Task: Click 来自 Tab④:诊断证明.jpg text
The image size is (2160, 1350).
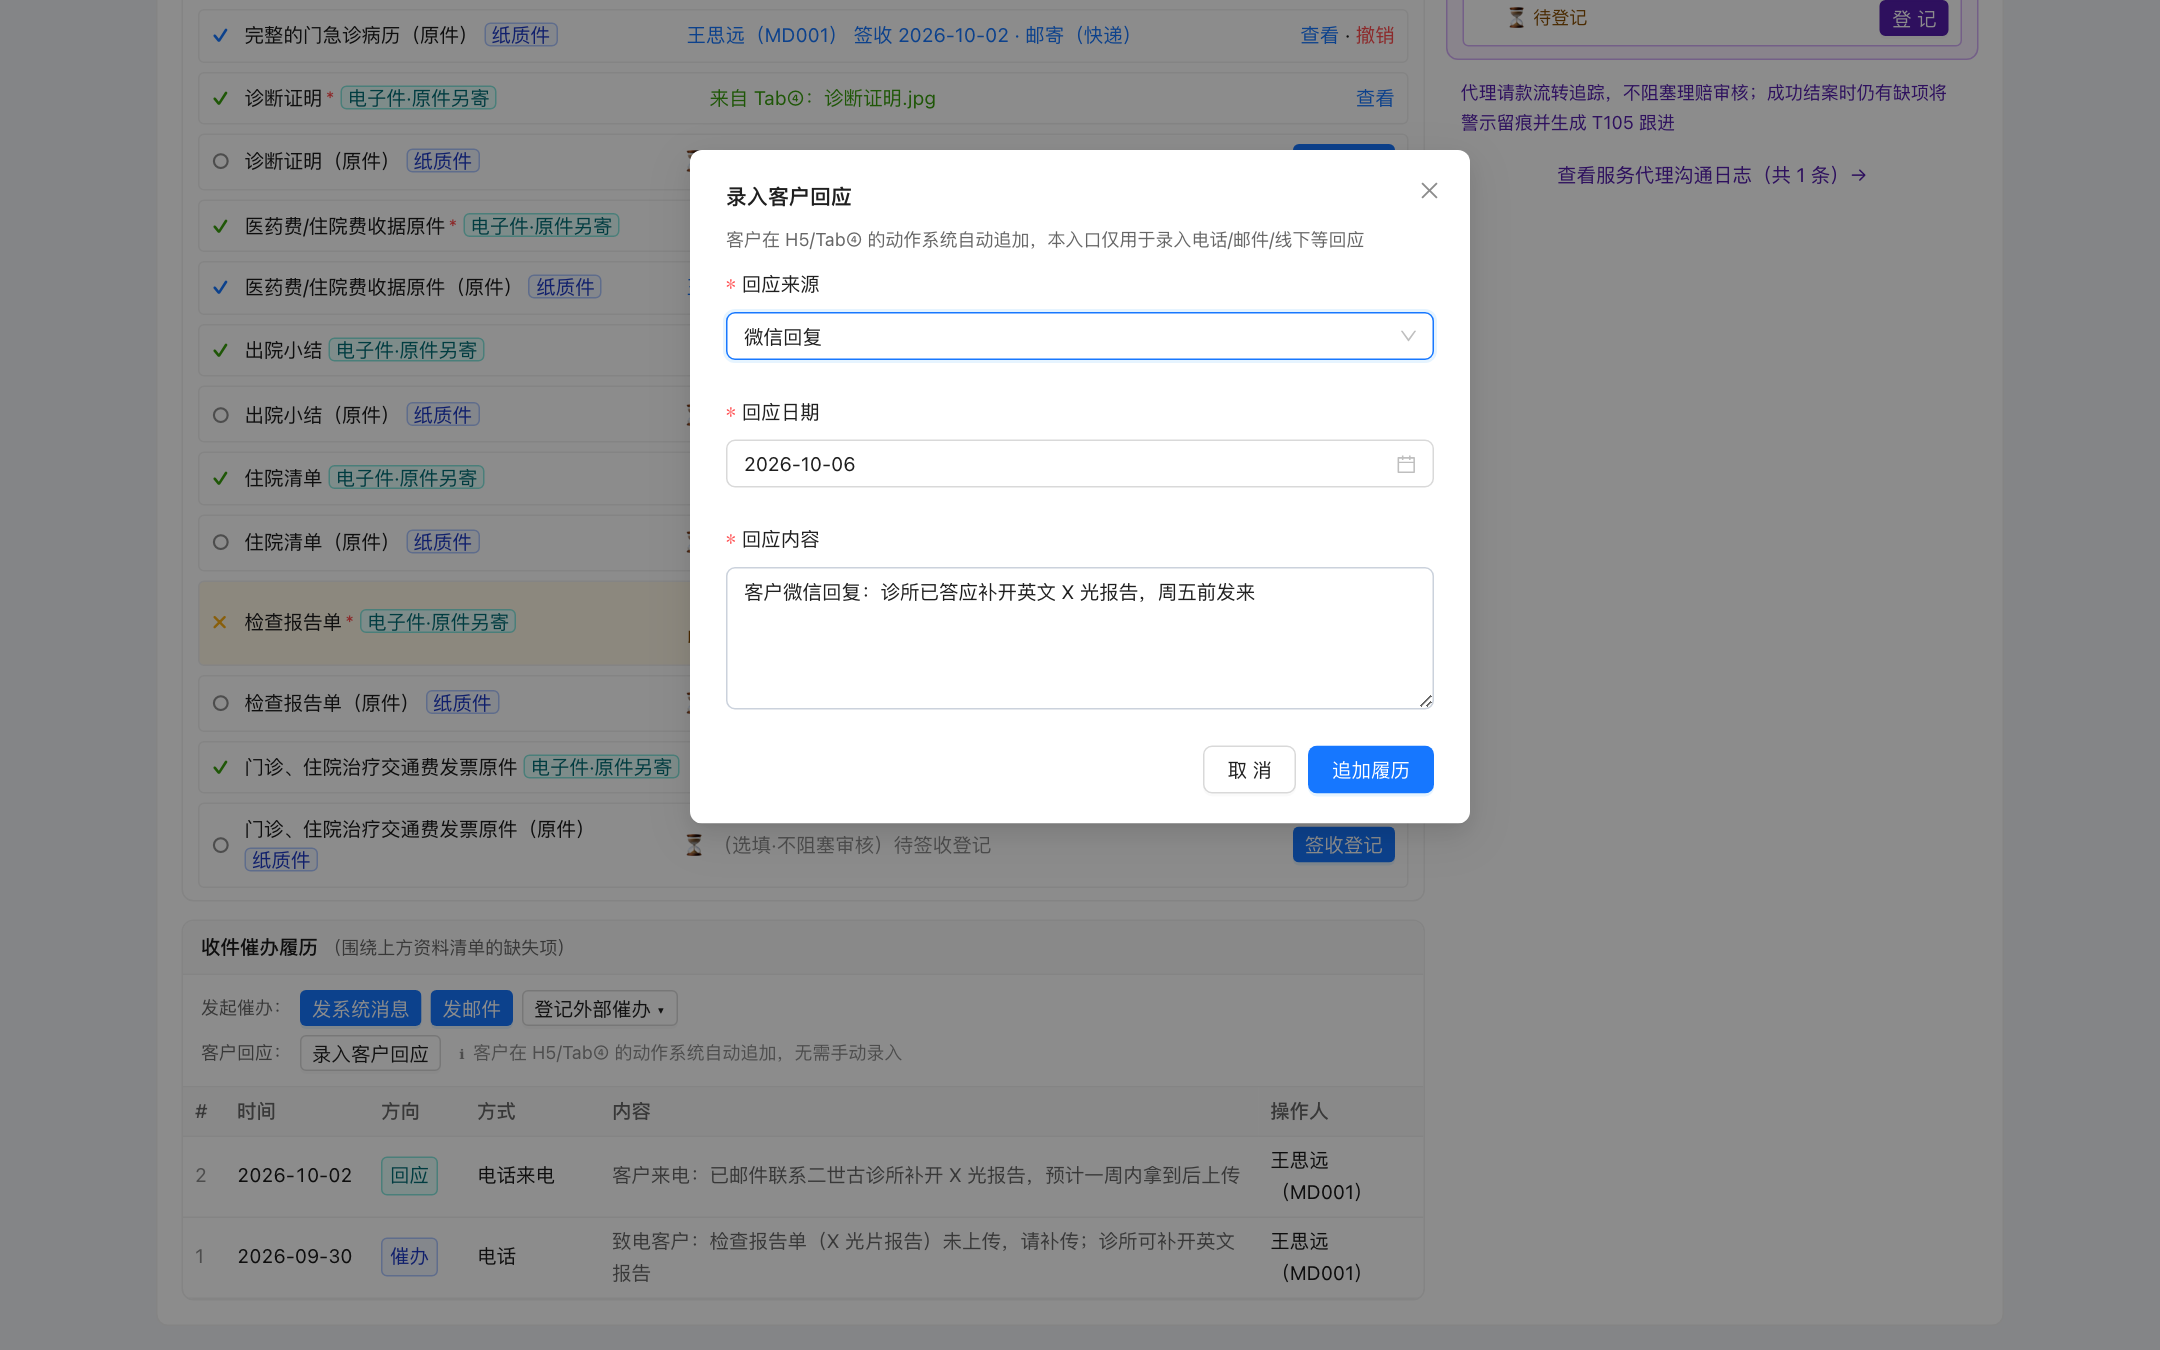Action: (x=822, y=98)
